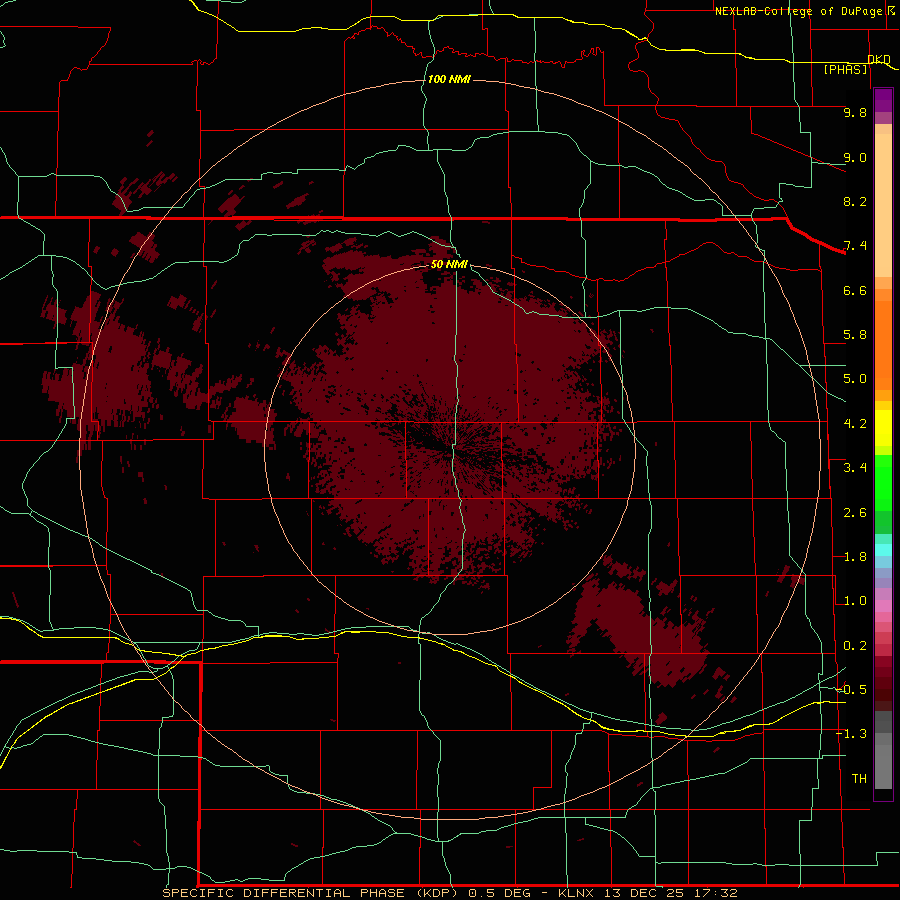Viewport: 900px width, 900px height.
Task: Click the TH threshold label
Action: click(859, 778)
